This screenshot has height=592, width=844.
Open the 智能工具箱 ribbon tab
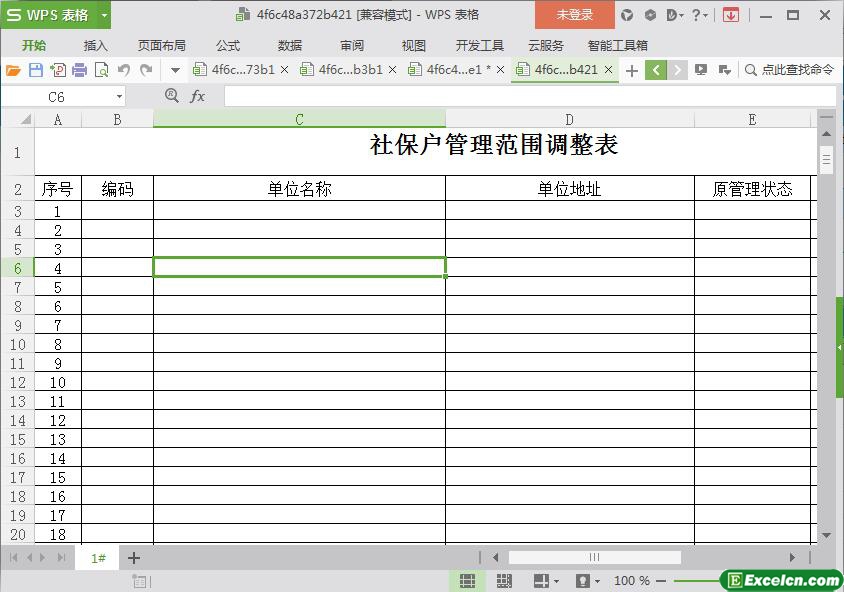617,46
